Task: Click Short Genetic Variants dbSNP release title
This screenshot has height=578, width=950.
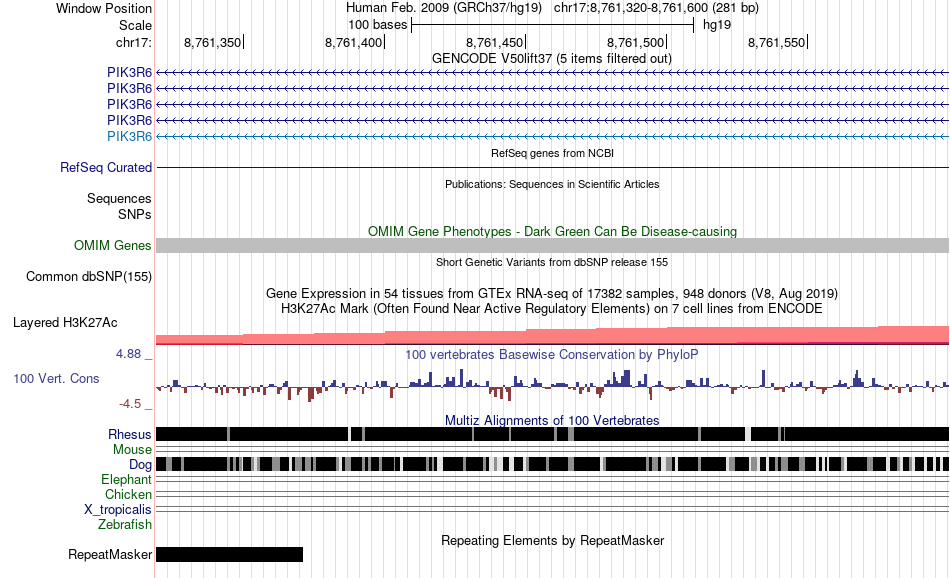Action: click(x=552, y=262)
